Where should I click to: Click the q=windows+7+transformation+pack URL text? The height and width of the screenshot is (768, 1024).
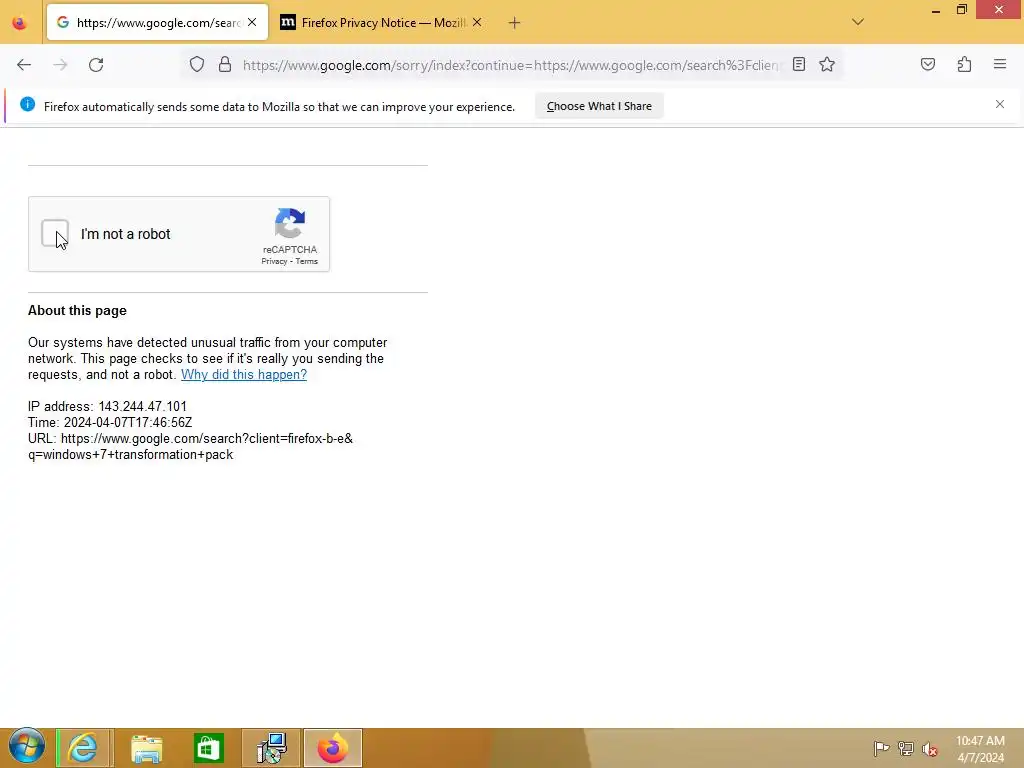[131, 455]
